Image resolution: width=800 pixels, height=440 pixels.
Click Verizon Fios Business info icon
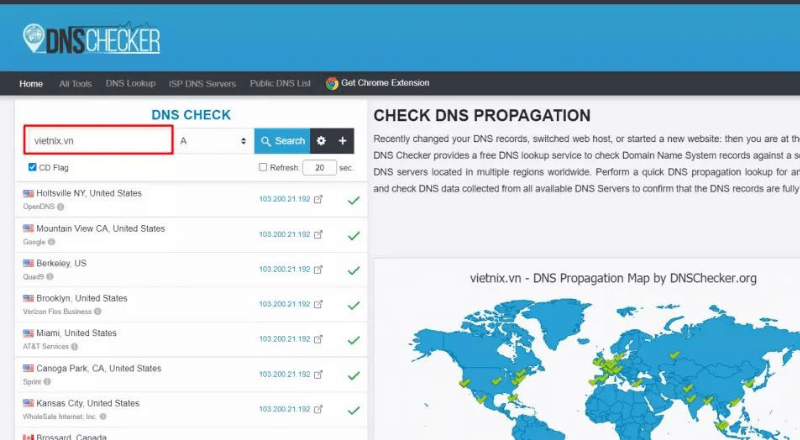97,311
